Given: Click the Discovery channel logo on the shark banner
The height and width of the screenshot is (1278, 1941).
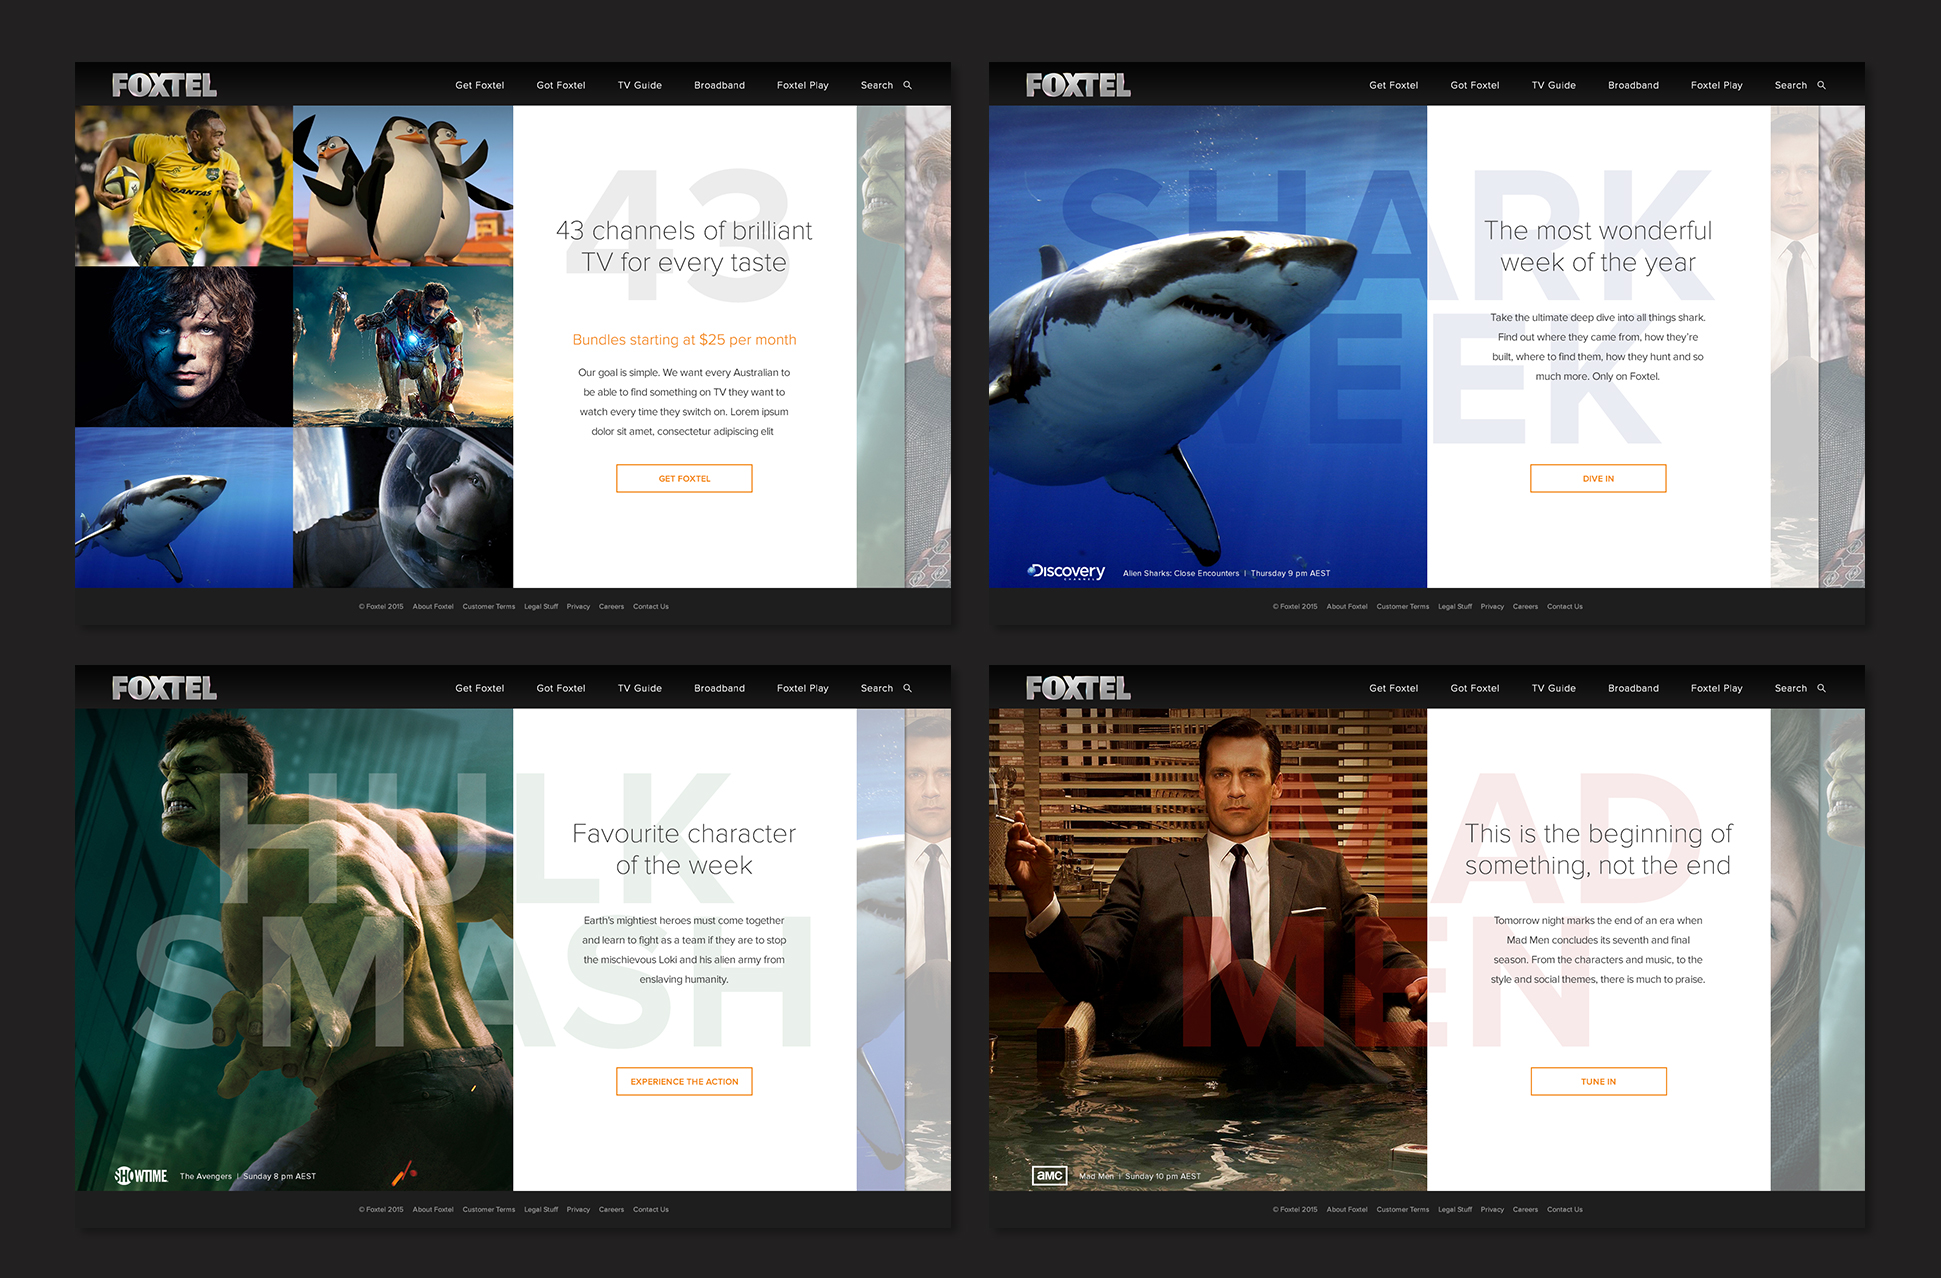Looking at the screenshot, I should pyautogui.click(x=1066, y=572).
